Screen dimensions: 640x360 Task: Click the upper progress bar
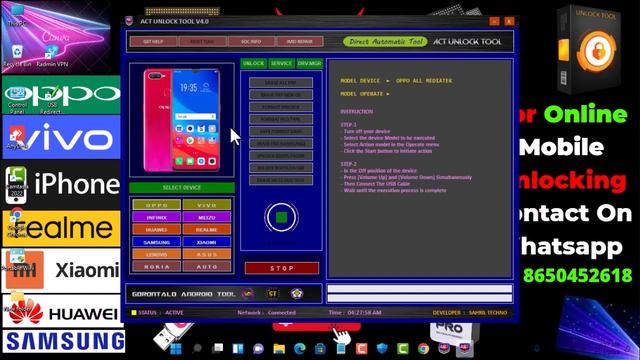420,289
